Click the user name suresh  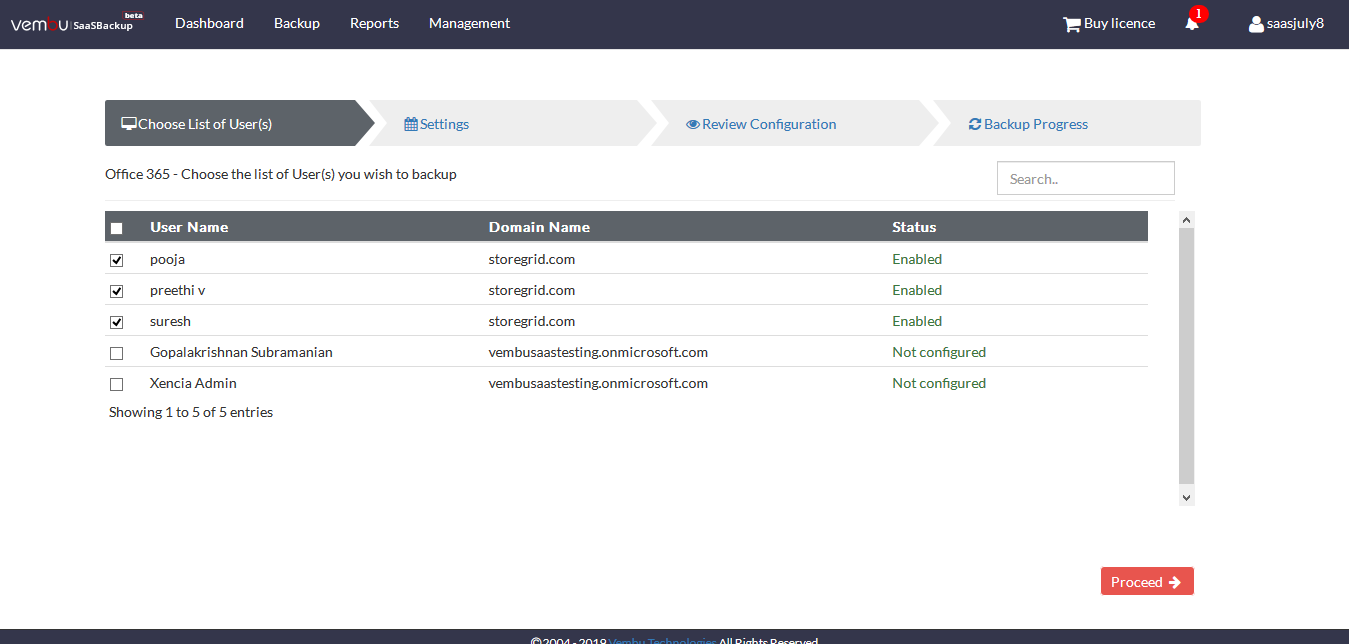click(x=170, y=321)
